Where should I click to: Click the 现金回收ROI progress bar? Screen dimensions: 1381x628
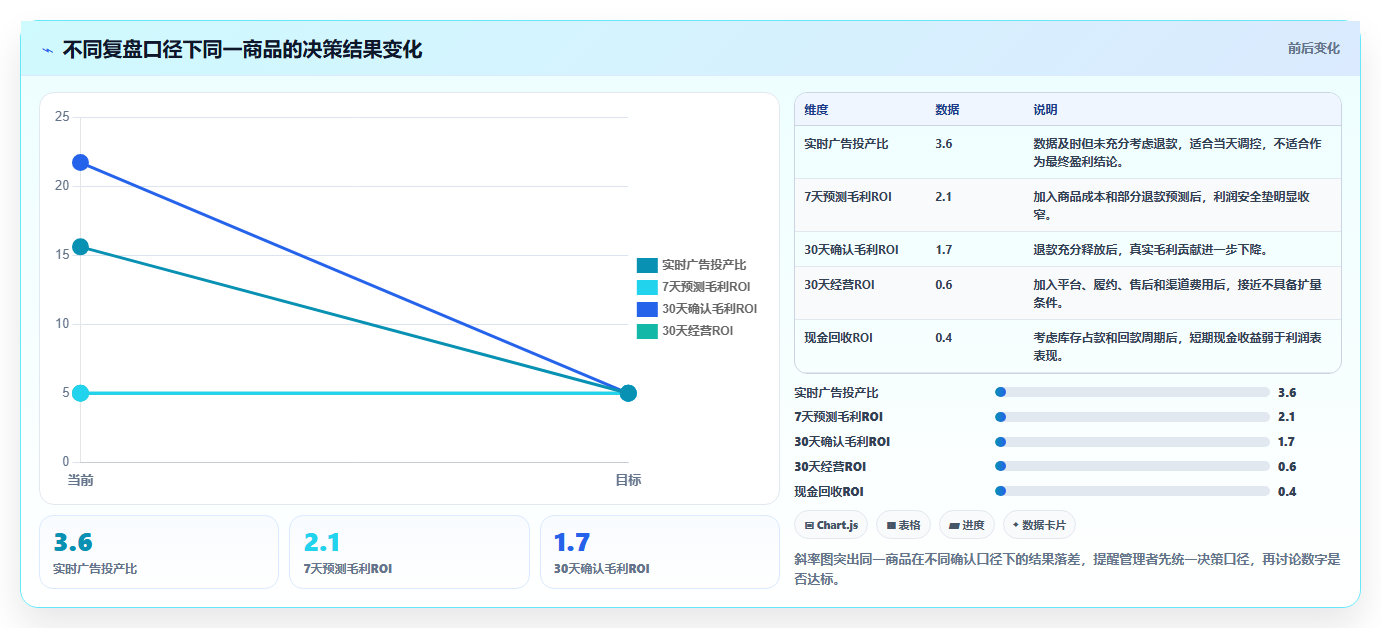click(1132, 491)
